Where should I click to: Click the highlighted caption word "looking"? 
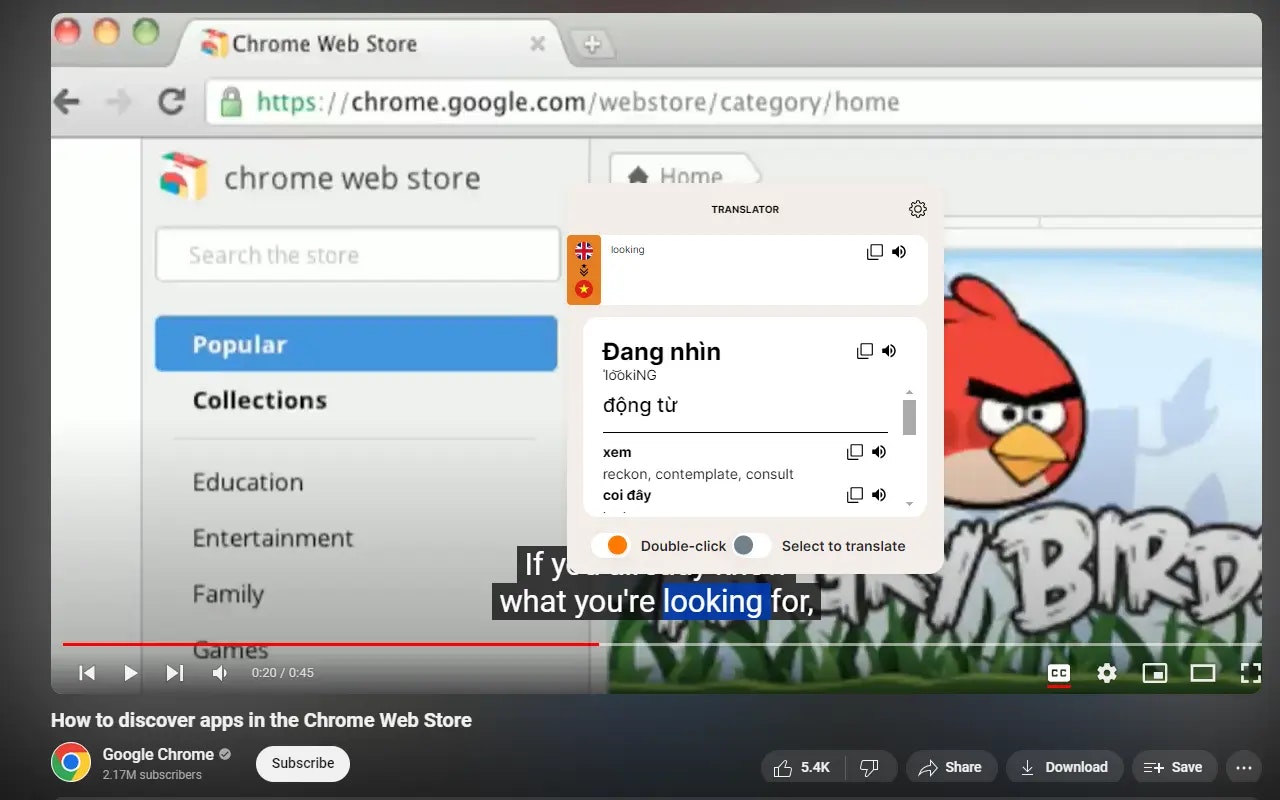[x=713, y=601]
